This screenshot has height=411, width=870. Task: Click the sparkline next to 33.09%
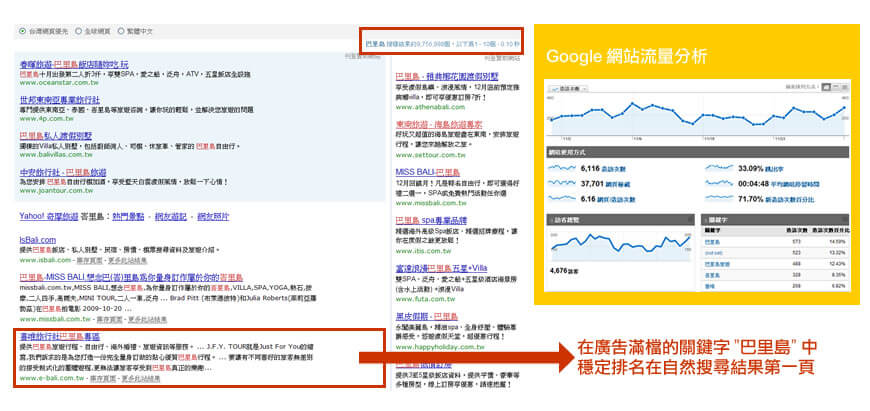pos(719,168)
